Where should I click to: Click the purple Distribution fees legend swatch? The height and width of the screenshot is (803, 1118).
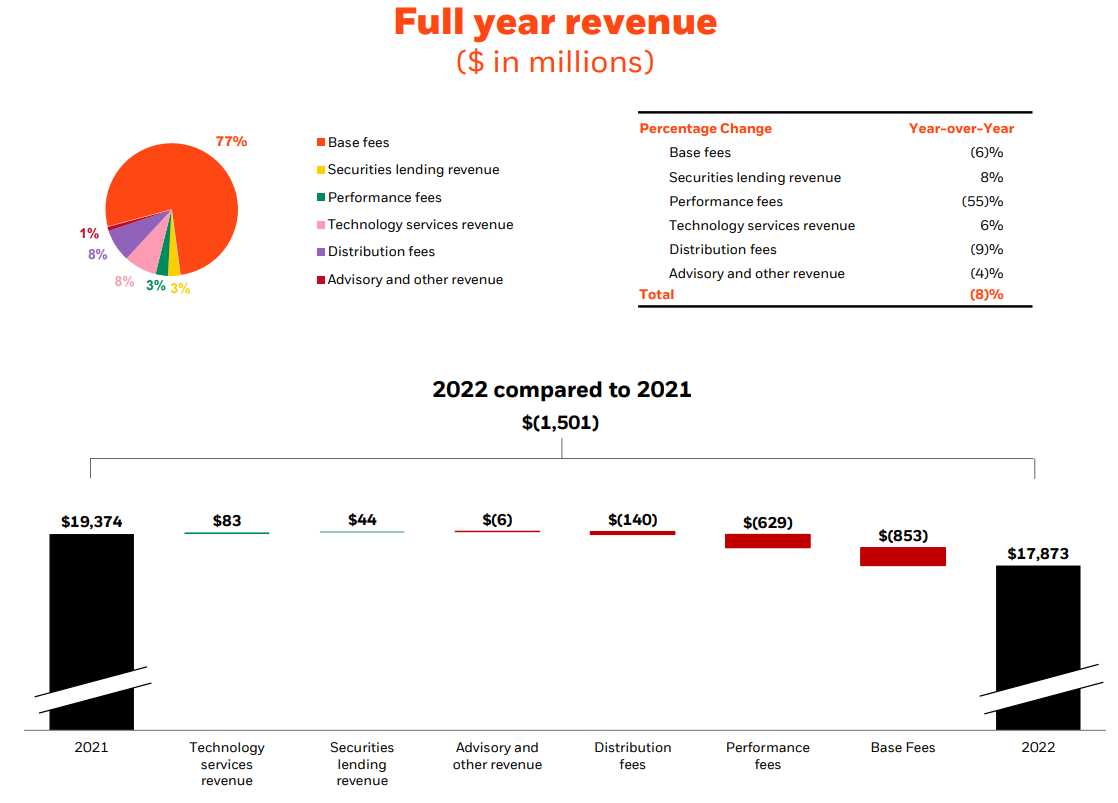[321, 252]
